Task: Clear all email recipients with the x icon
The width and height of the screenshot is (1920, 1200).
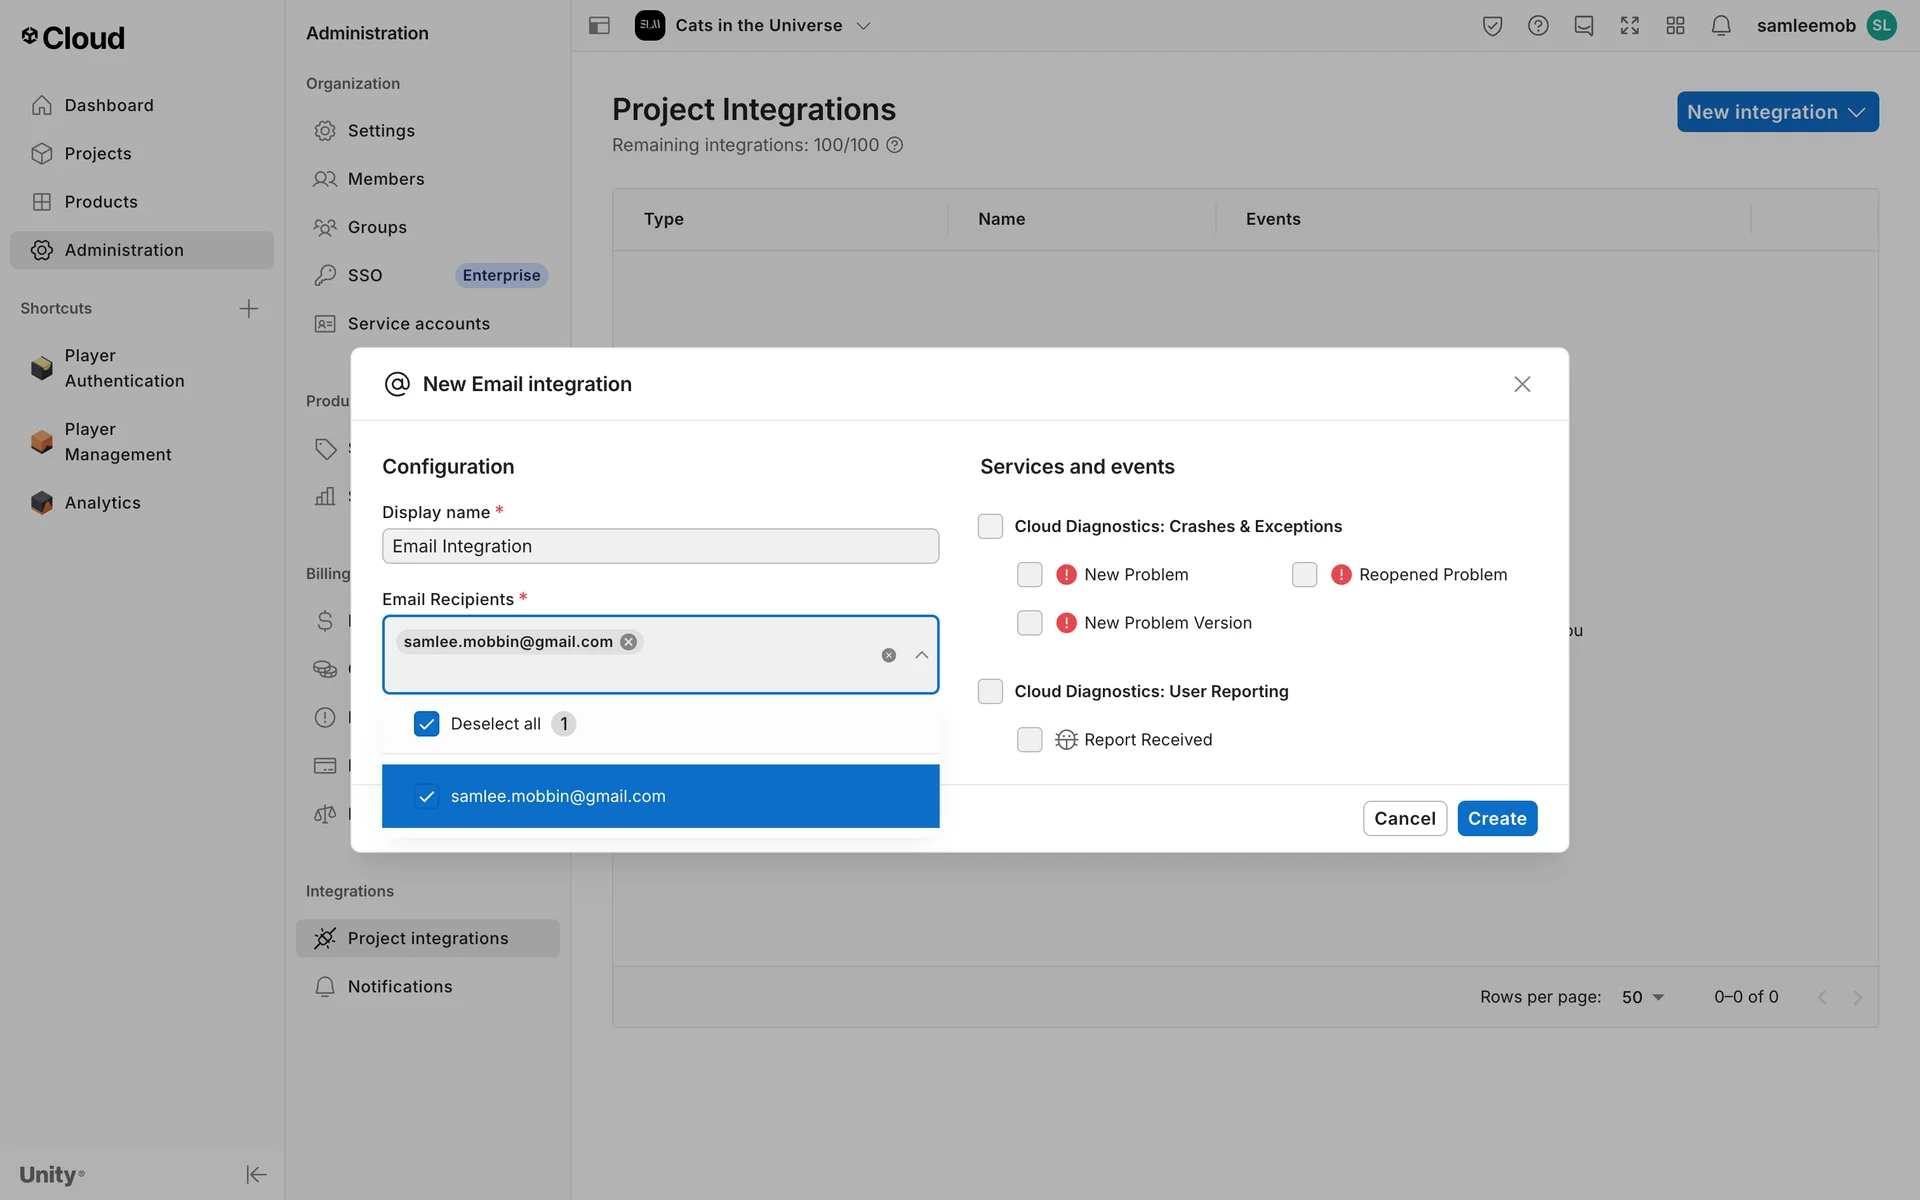Action: 888,655
